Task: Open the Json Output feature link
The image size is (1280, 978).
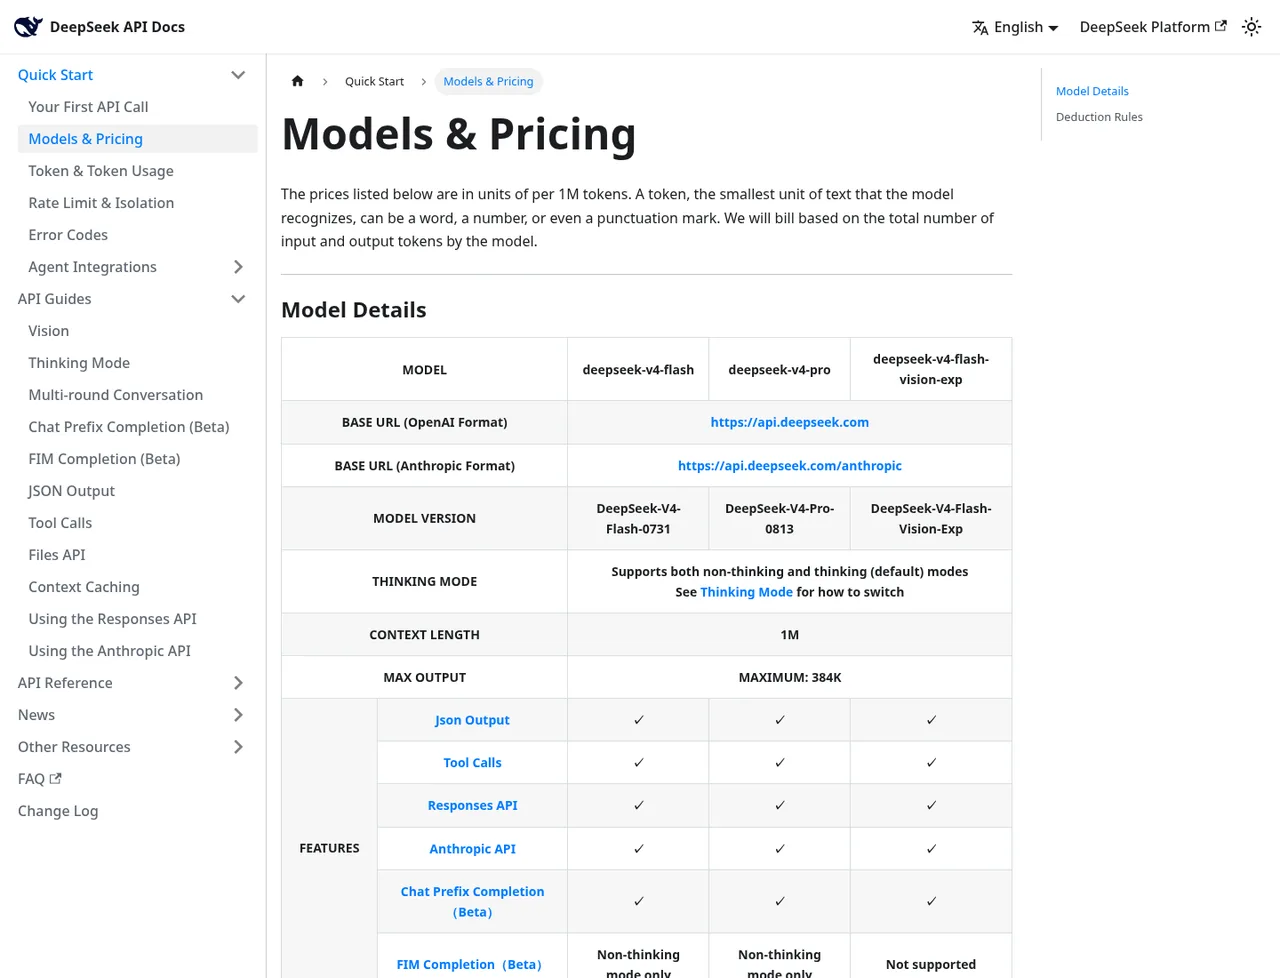Action: [x=472, y=720]
